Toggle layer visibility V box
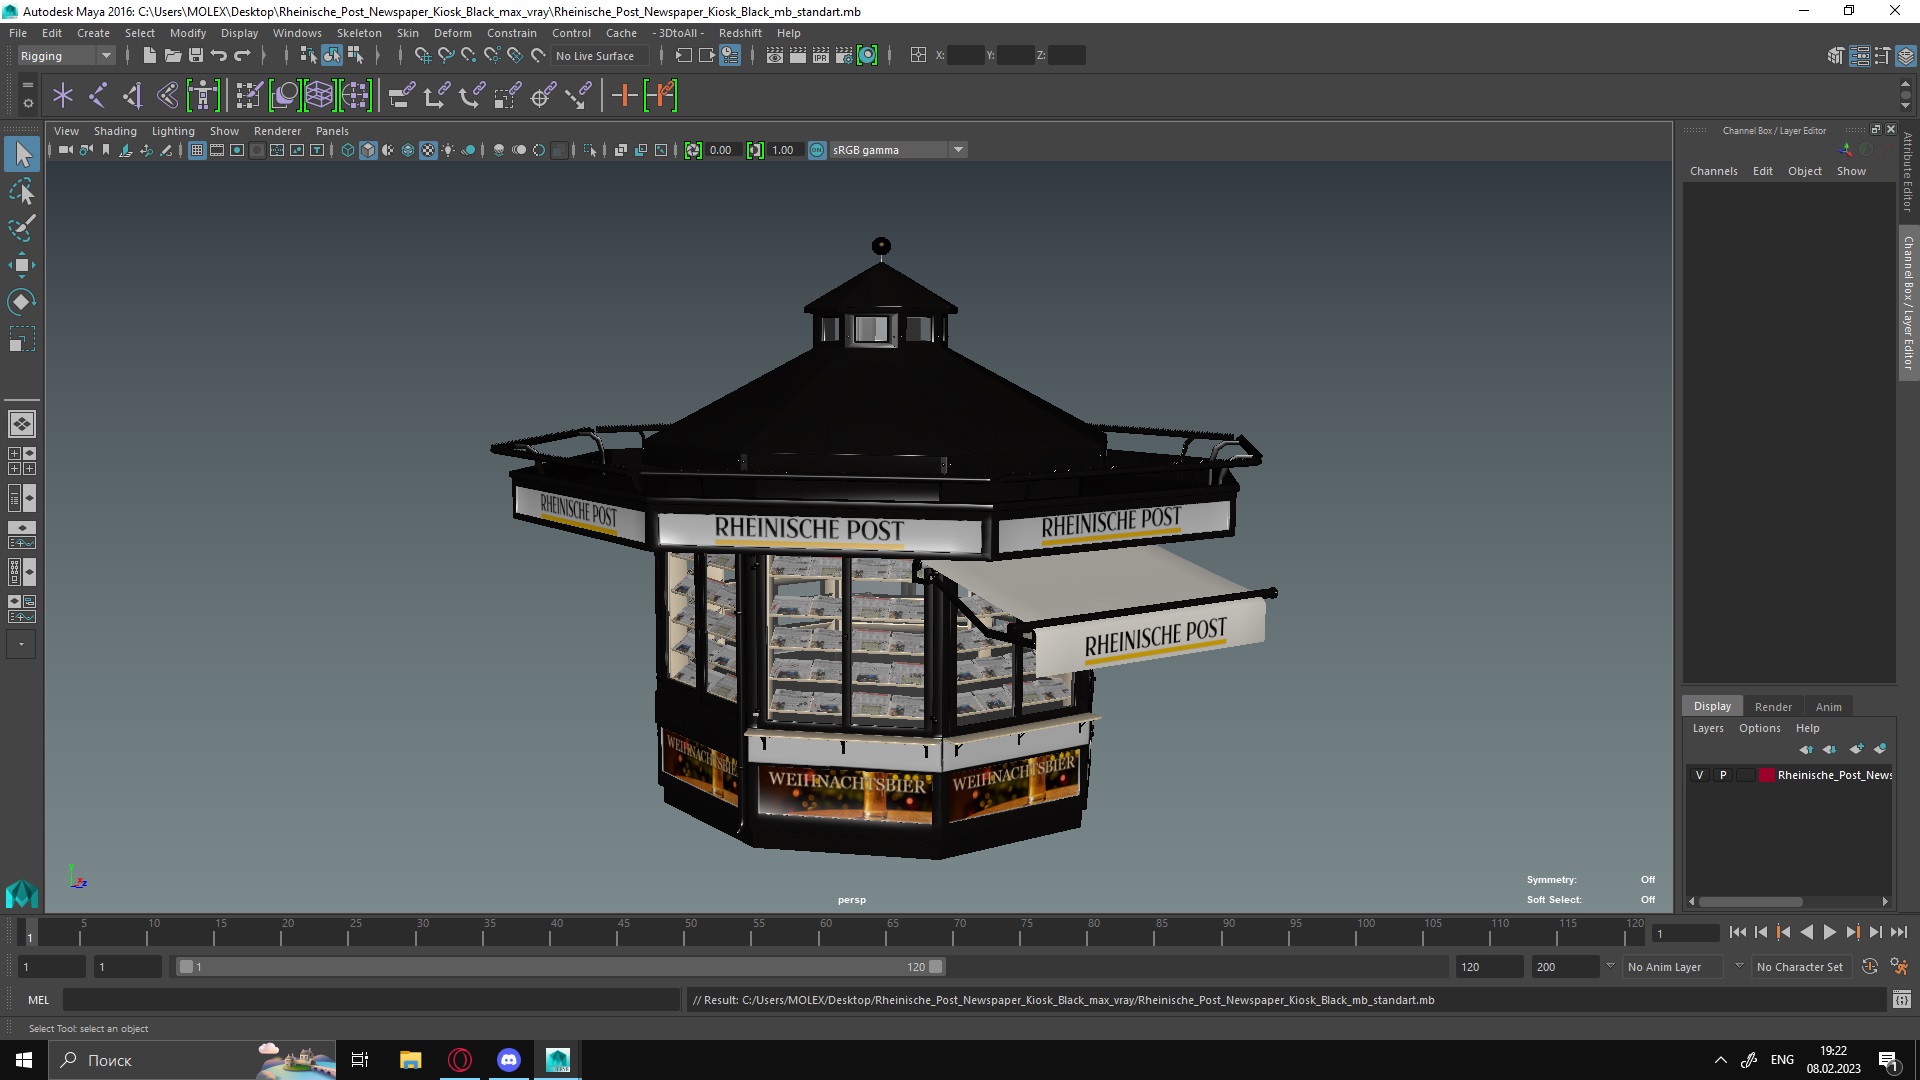Image resolution: width=1920 pixels, height=1080 pixels. (x=1699, y=775)
